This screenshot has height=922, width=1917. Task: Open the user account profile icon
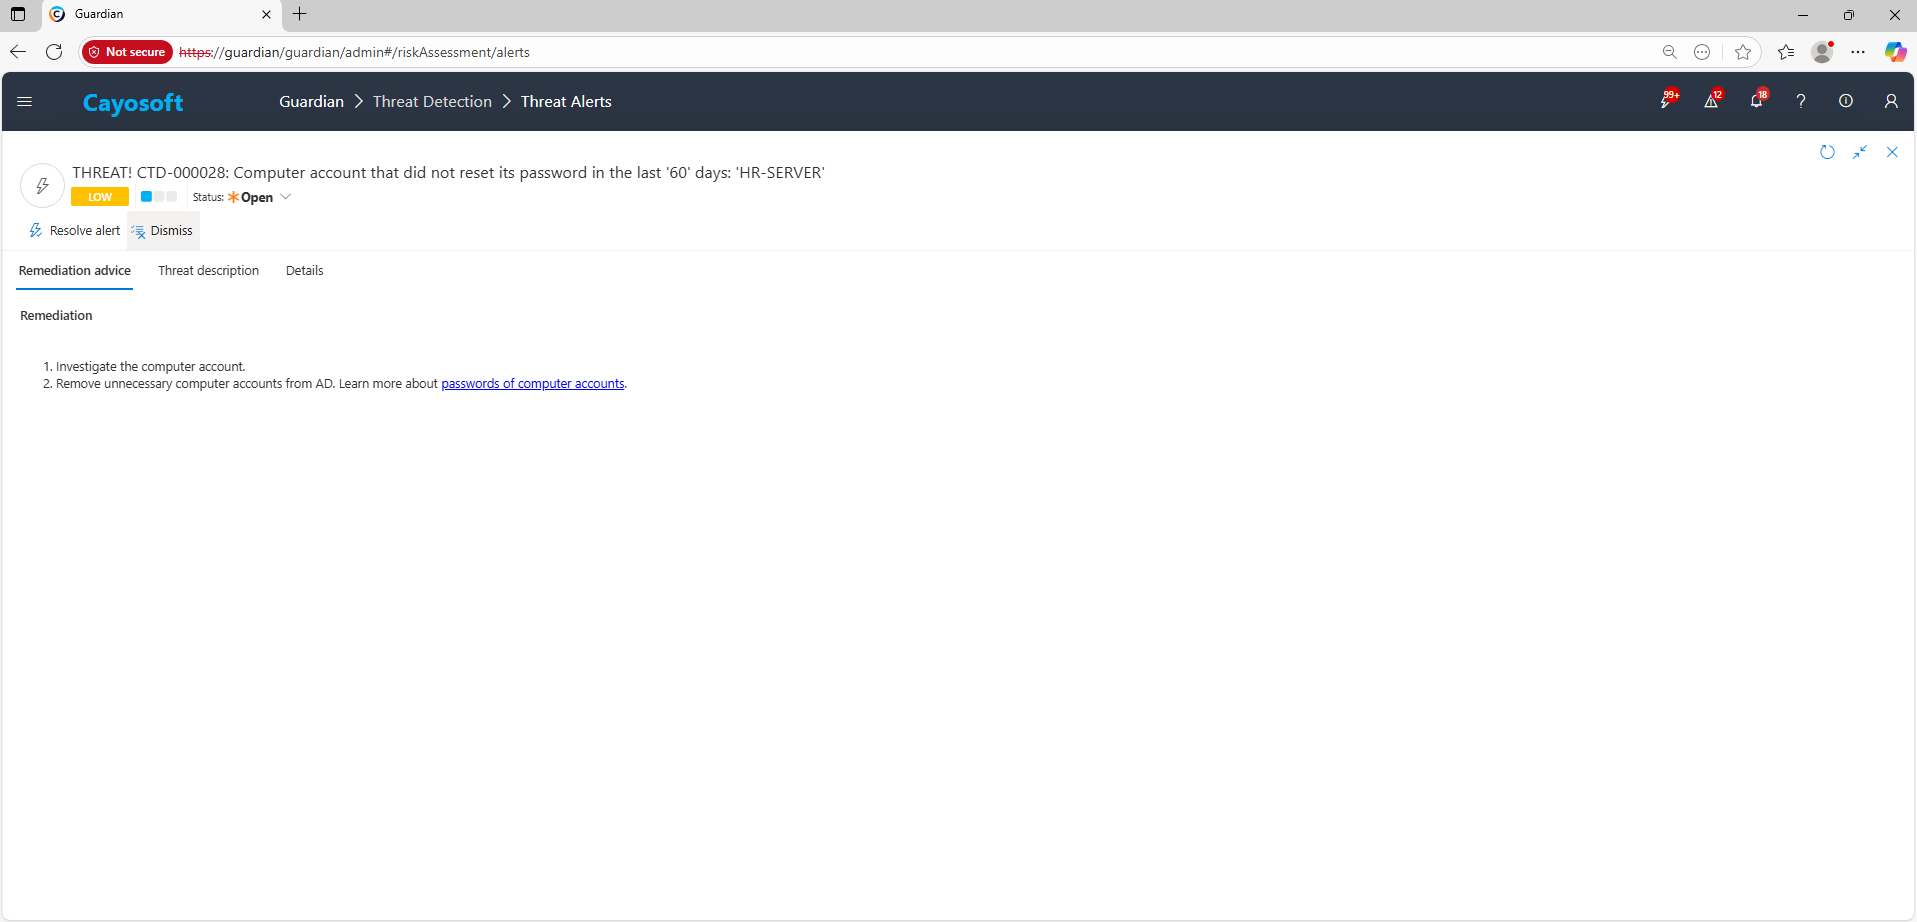click(x=1891, y=101)
